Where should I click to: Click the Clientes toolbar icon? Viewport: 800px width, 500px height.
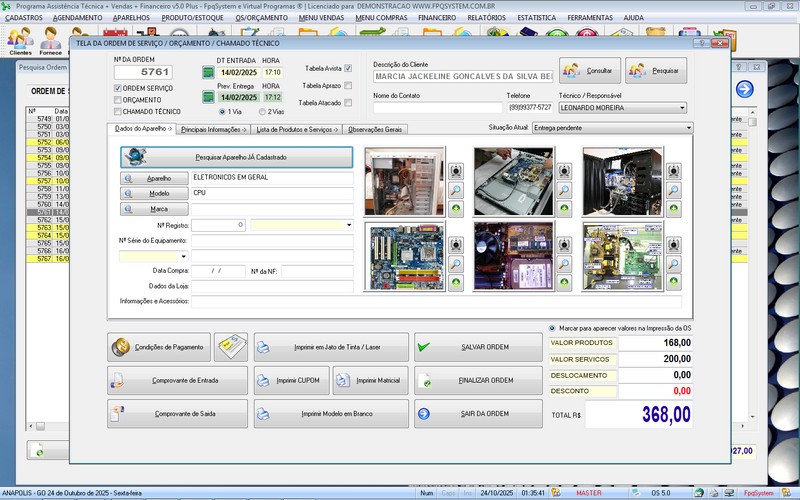19,41
